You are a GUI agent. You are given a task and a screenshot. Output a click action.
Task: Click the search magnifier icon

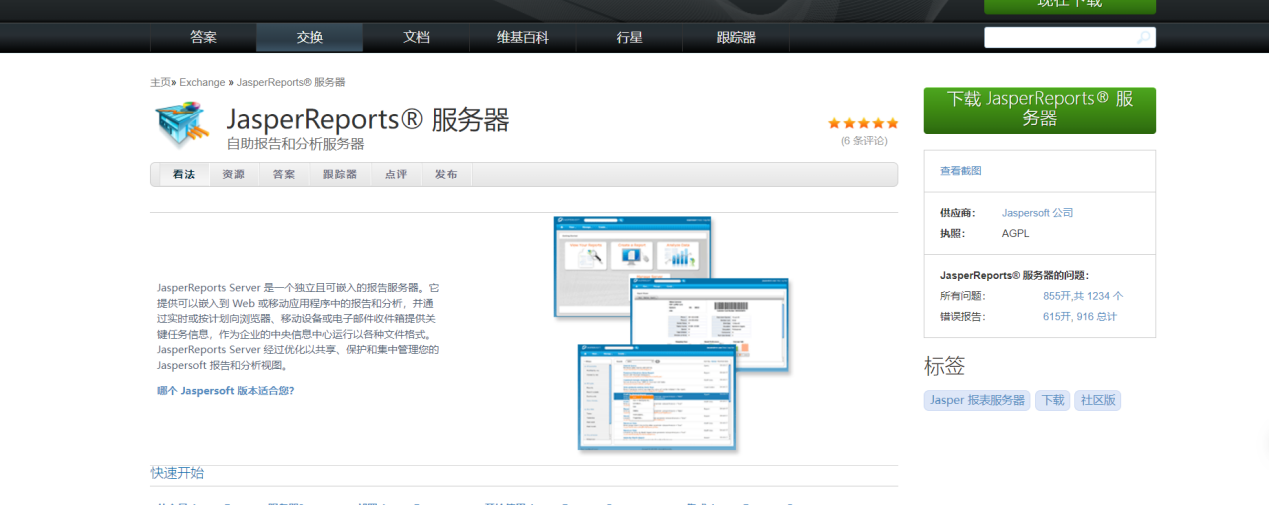tap(1144, 38)
